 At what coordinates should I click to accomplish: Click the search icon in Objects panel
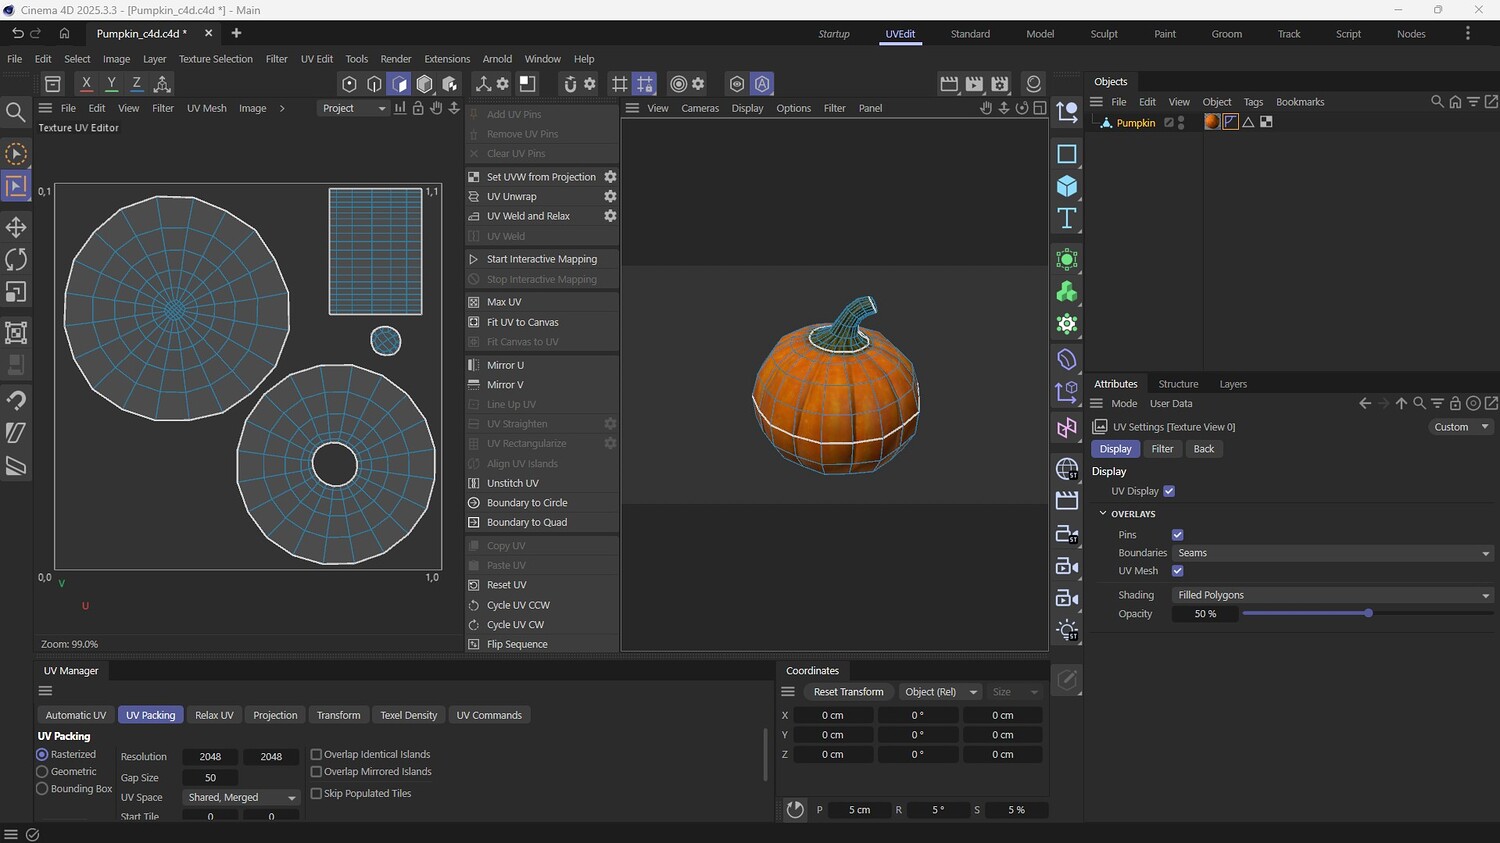point(1437,102)
